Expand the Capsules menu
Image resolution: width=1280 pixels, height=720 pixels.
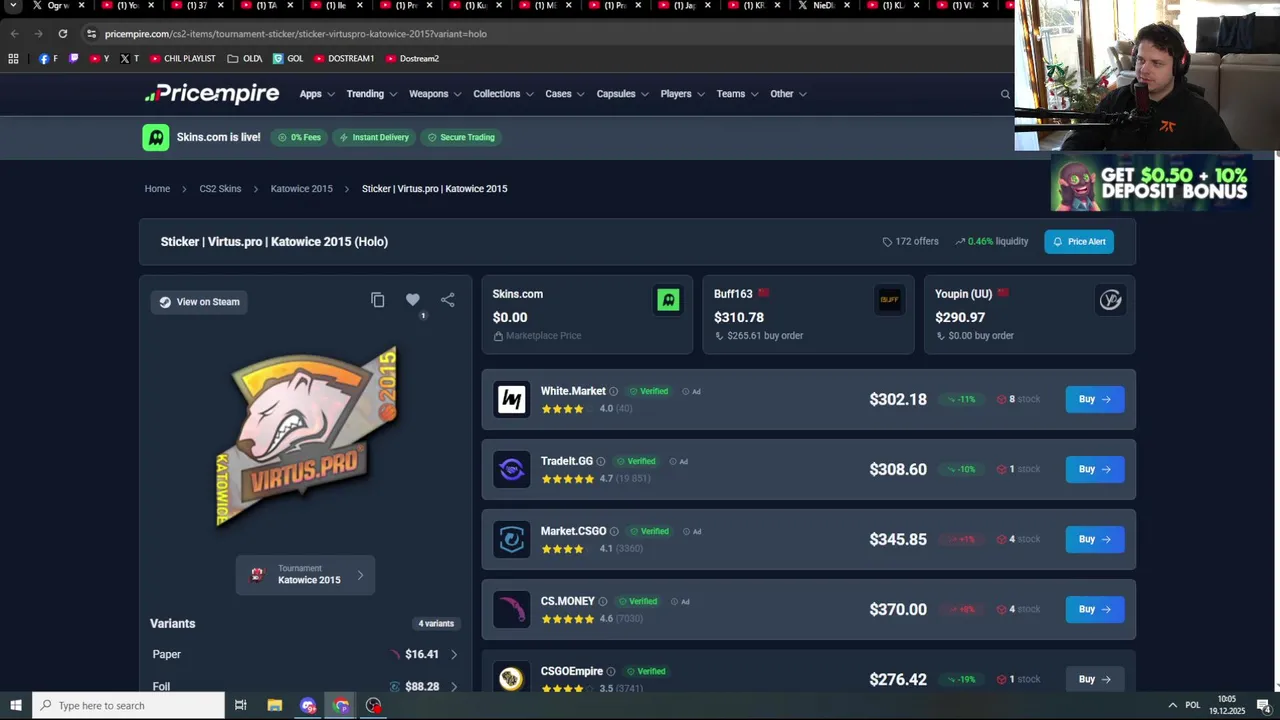point(622,94)
